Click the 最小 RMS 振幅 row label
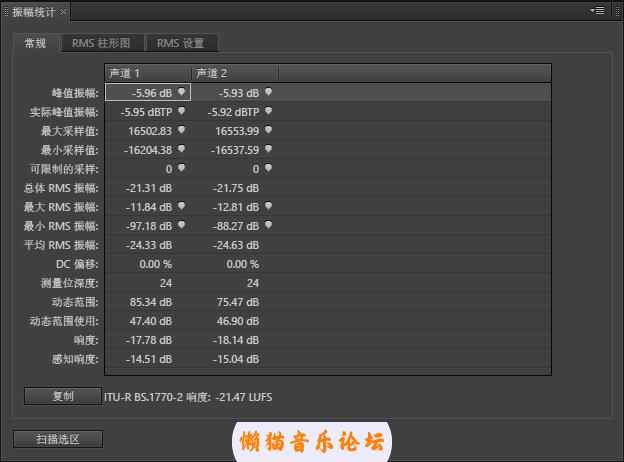Viewport: 624px width, 462px height. pyautogui.click(x=61, y=226)
